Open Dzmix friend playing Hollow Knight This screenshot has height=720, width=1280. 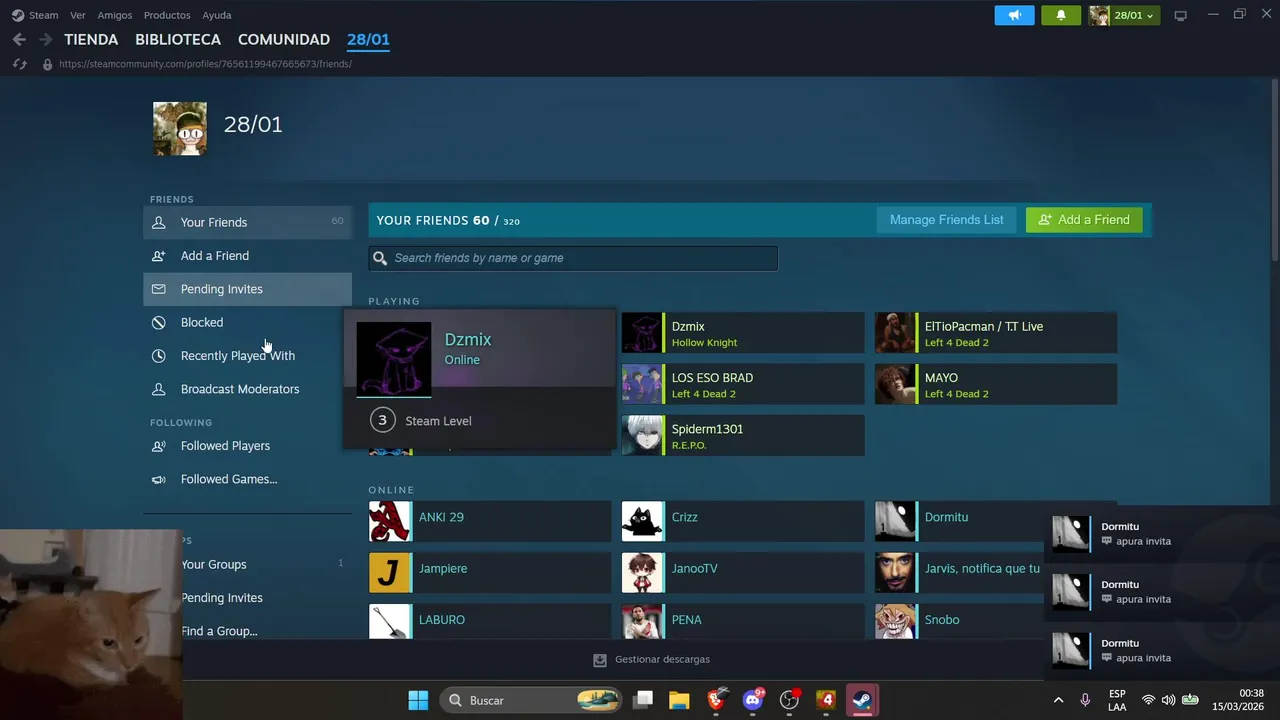(743, 333)
